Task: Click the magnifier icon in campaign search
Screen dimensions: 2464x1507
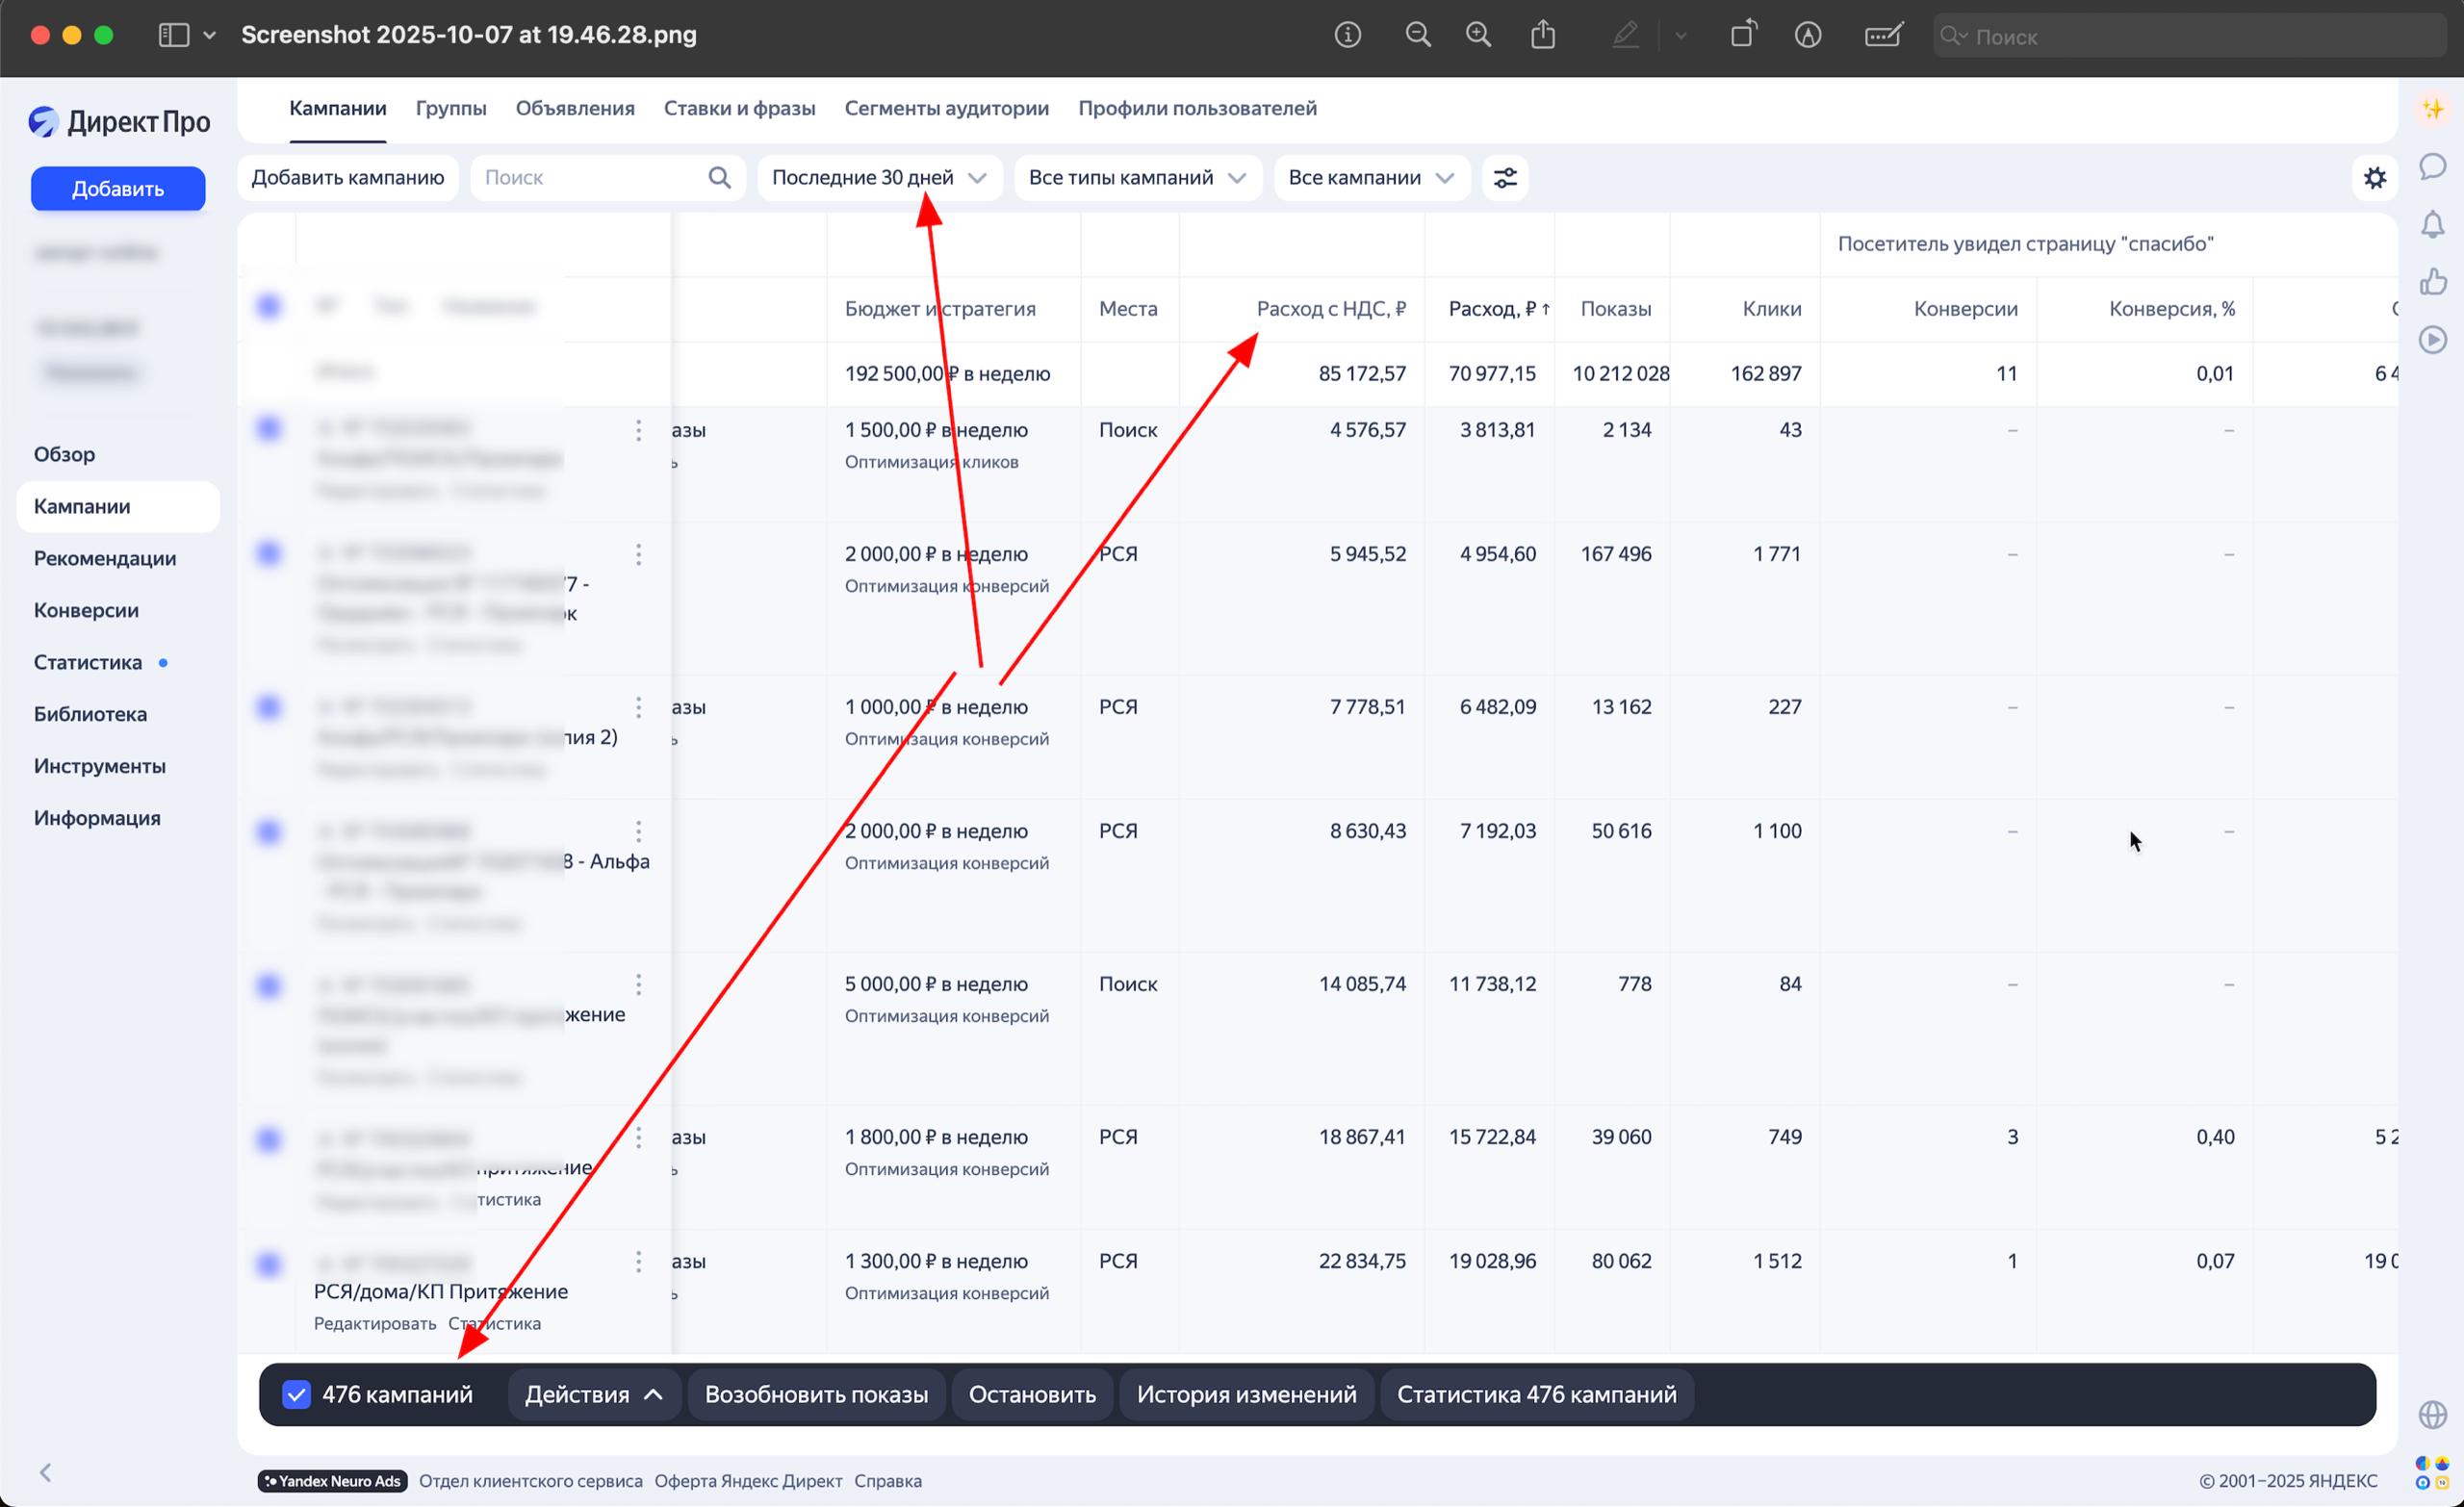Action: click(x=719, y=177)
